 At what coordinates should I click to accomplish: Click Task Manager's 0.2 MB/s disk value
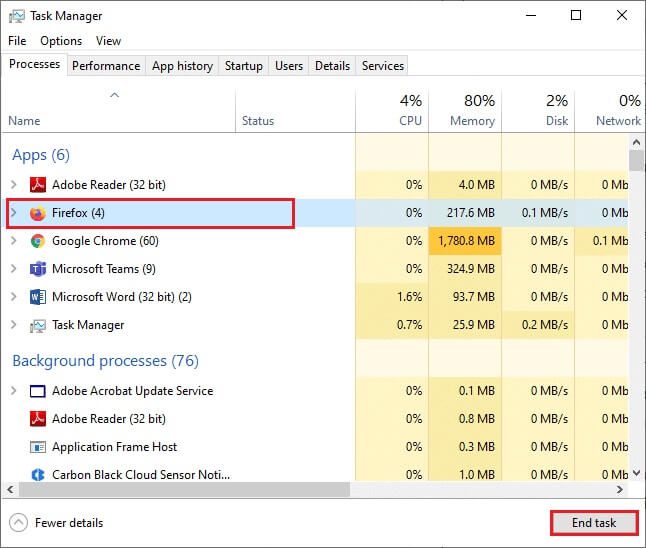(545, 325)
